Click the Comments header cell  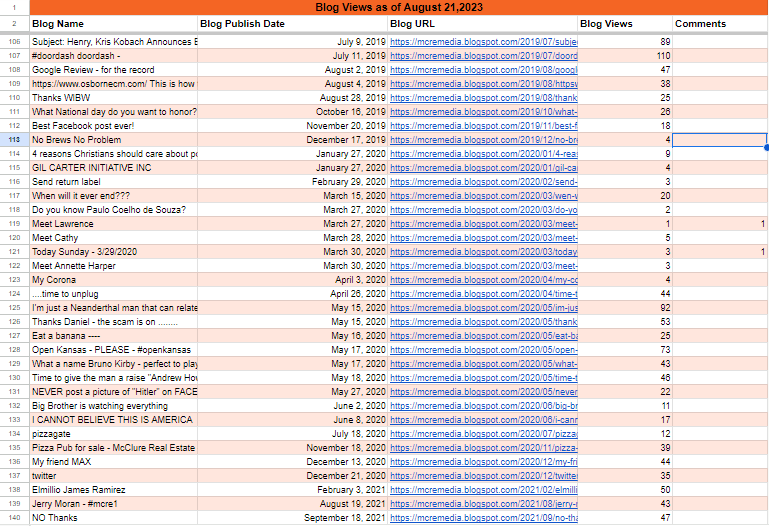tap(720, 24)
